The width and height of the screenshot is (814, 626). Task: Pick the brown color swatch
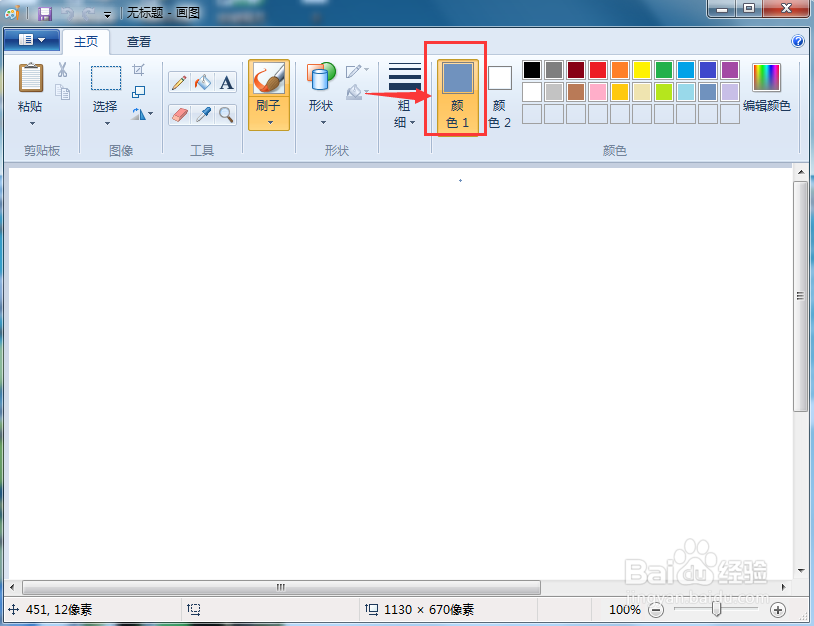[576, 92]
